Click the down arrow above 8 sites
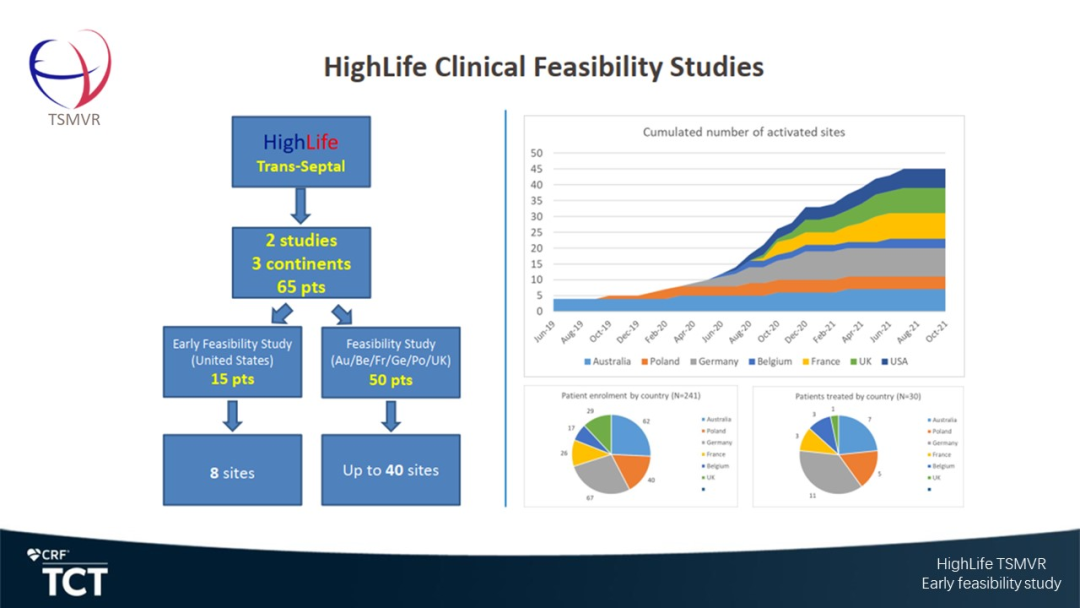1080x608 pixels. coord(232,415)
